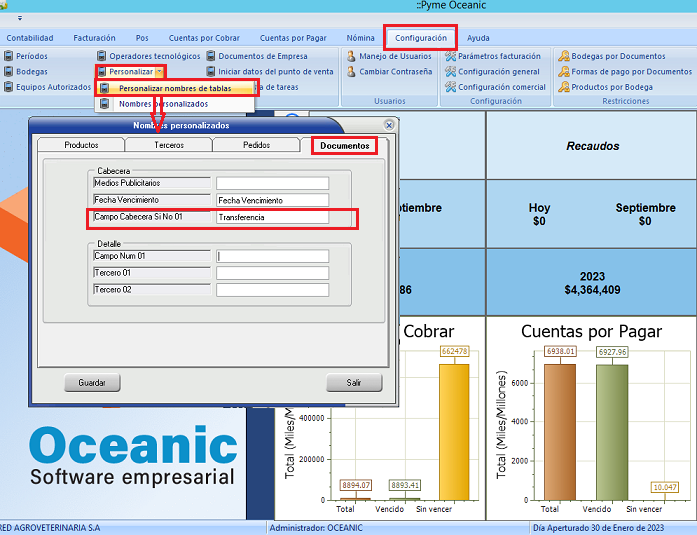Open the Pos ribbon tab
This screenshot has height=535, width=697.
point(142,38)
